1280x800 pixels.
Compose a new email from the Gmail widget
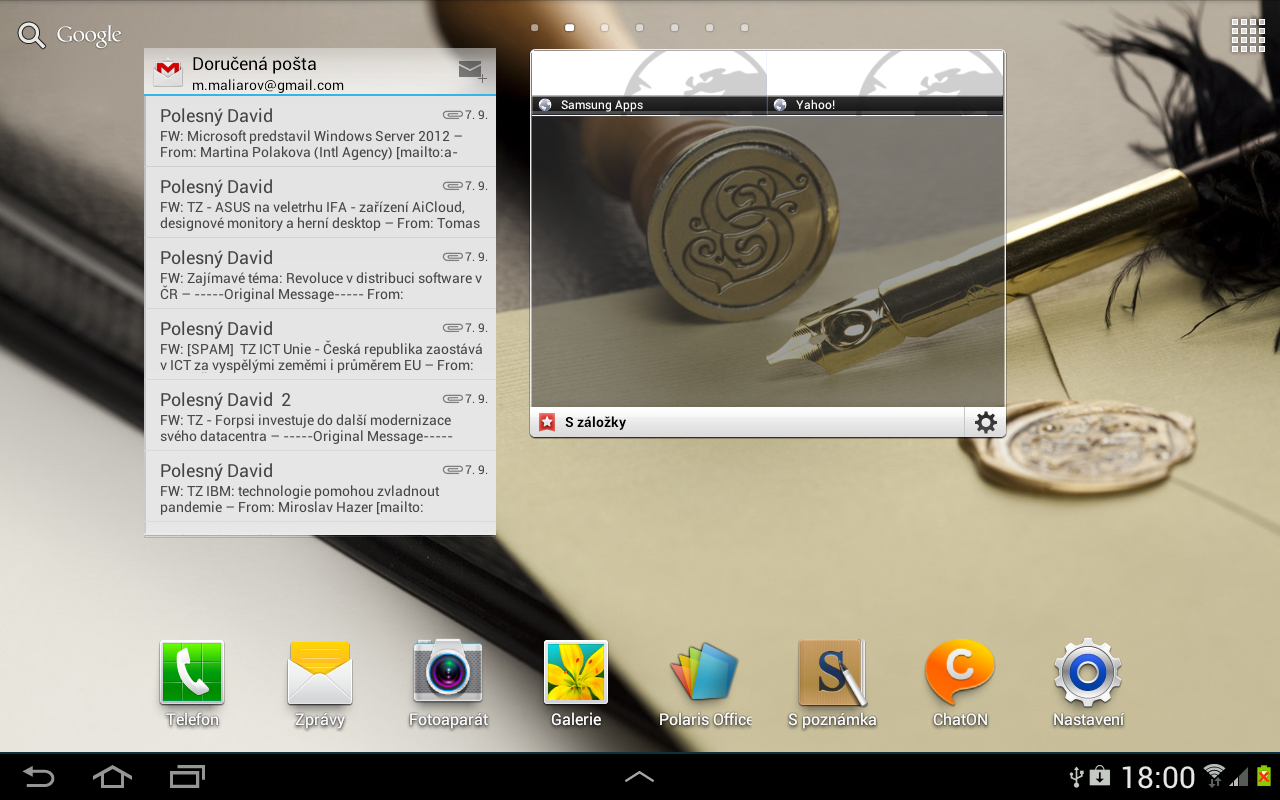pyautogui.click(x=470, y=70)
